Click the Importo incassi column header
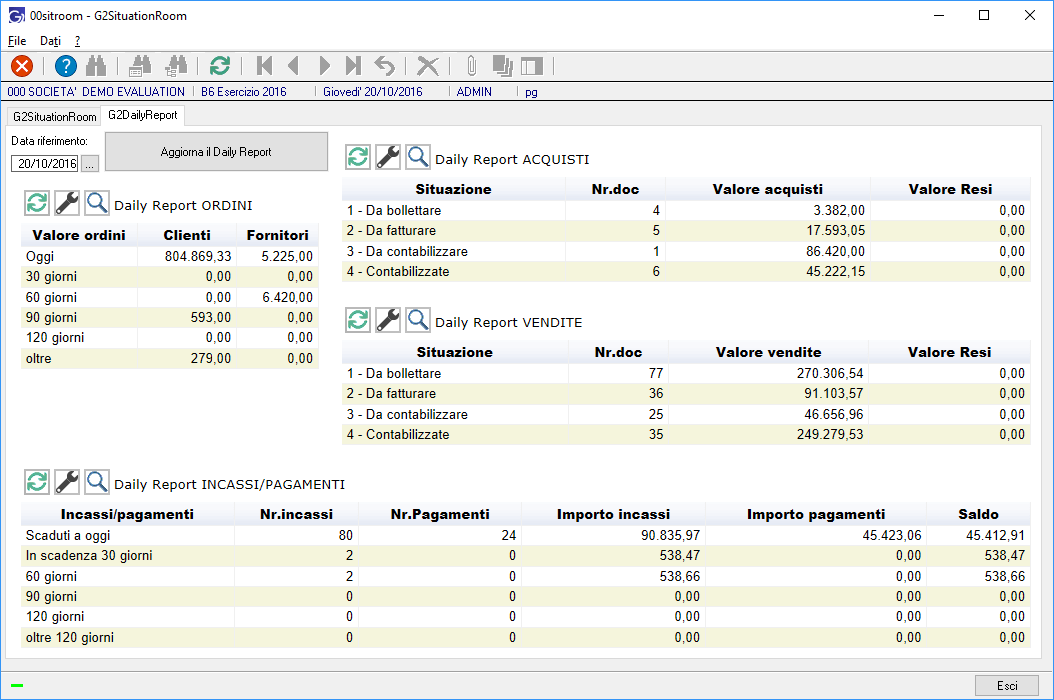The width and height of the screenshot is (1054, 700). (613, 514)
